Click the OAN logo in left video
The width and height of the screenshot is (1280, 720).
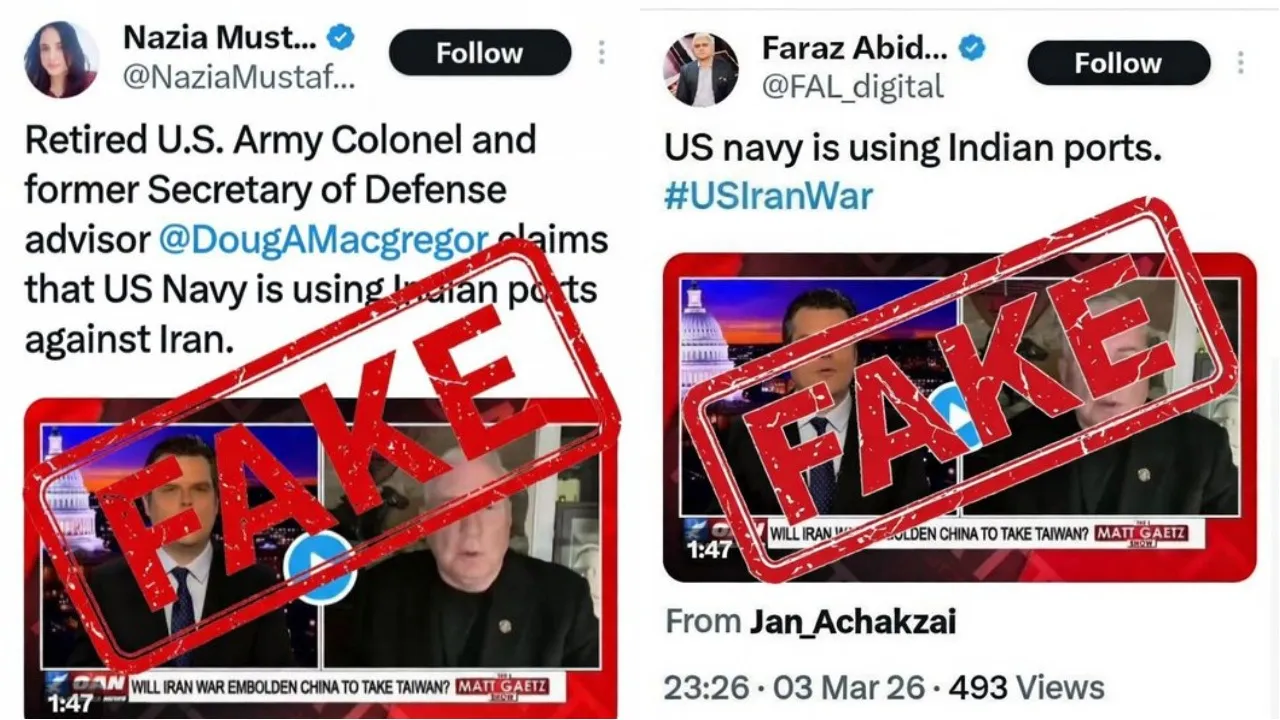[x=86, y=687]
